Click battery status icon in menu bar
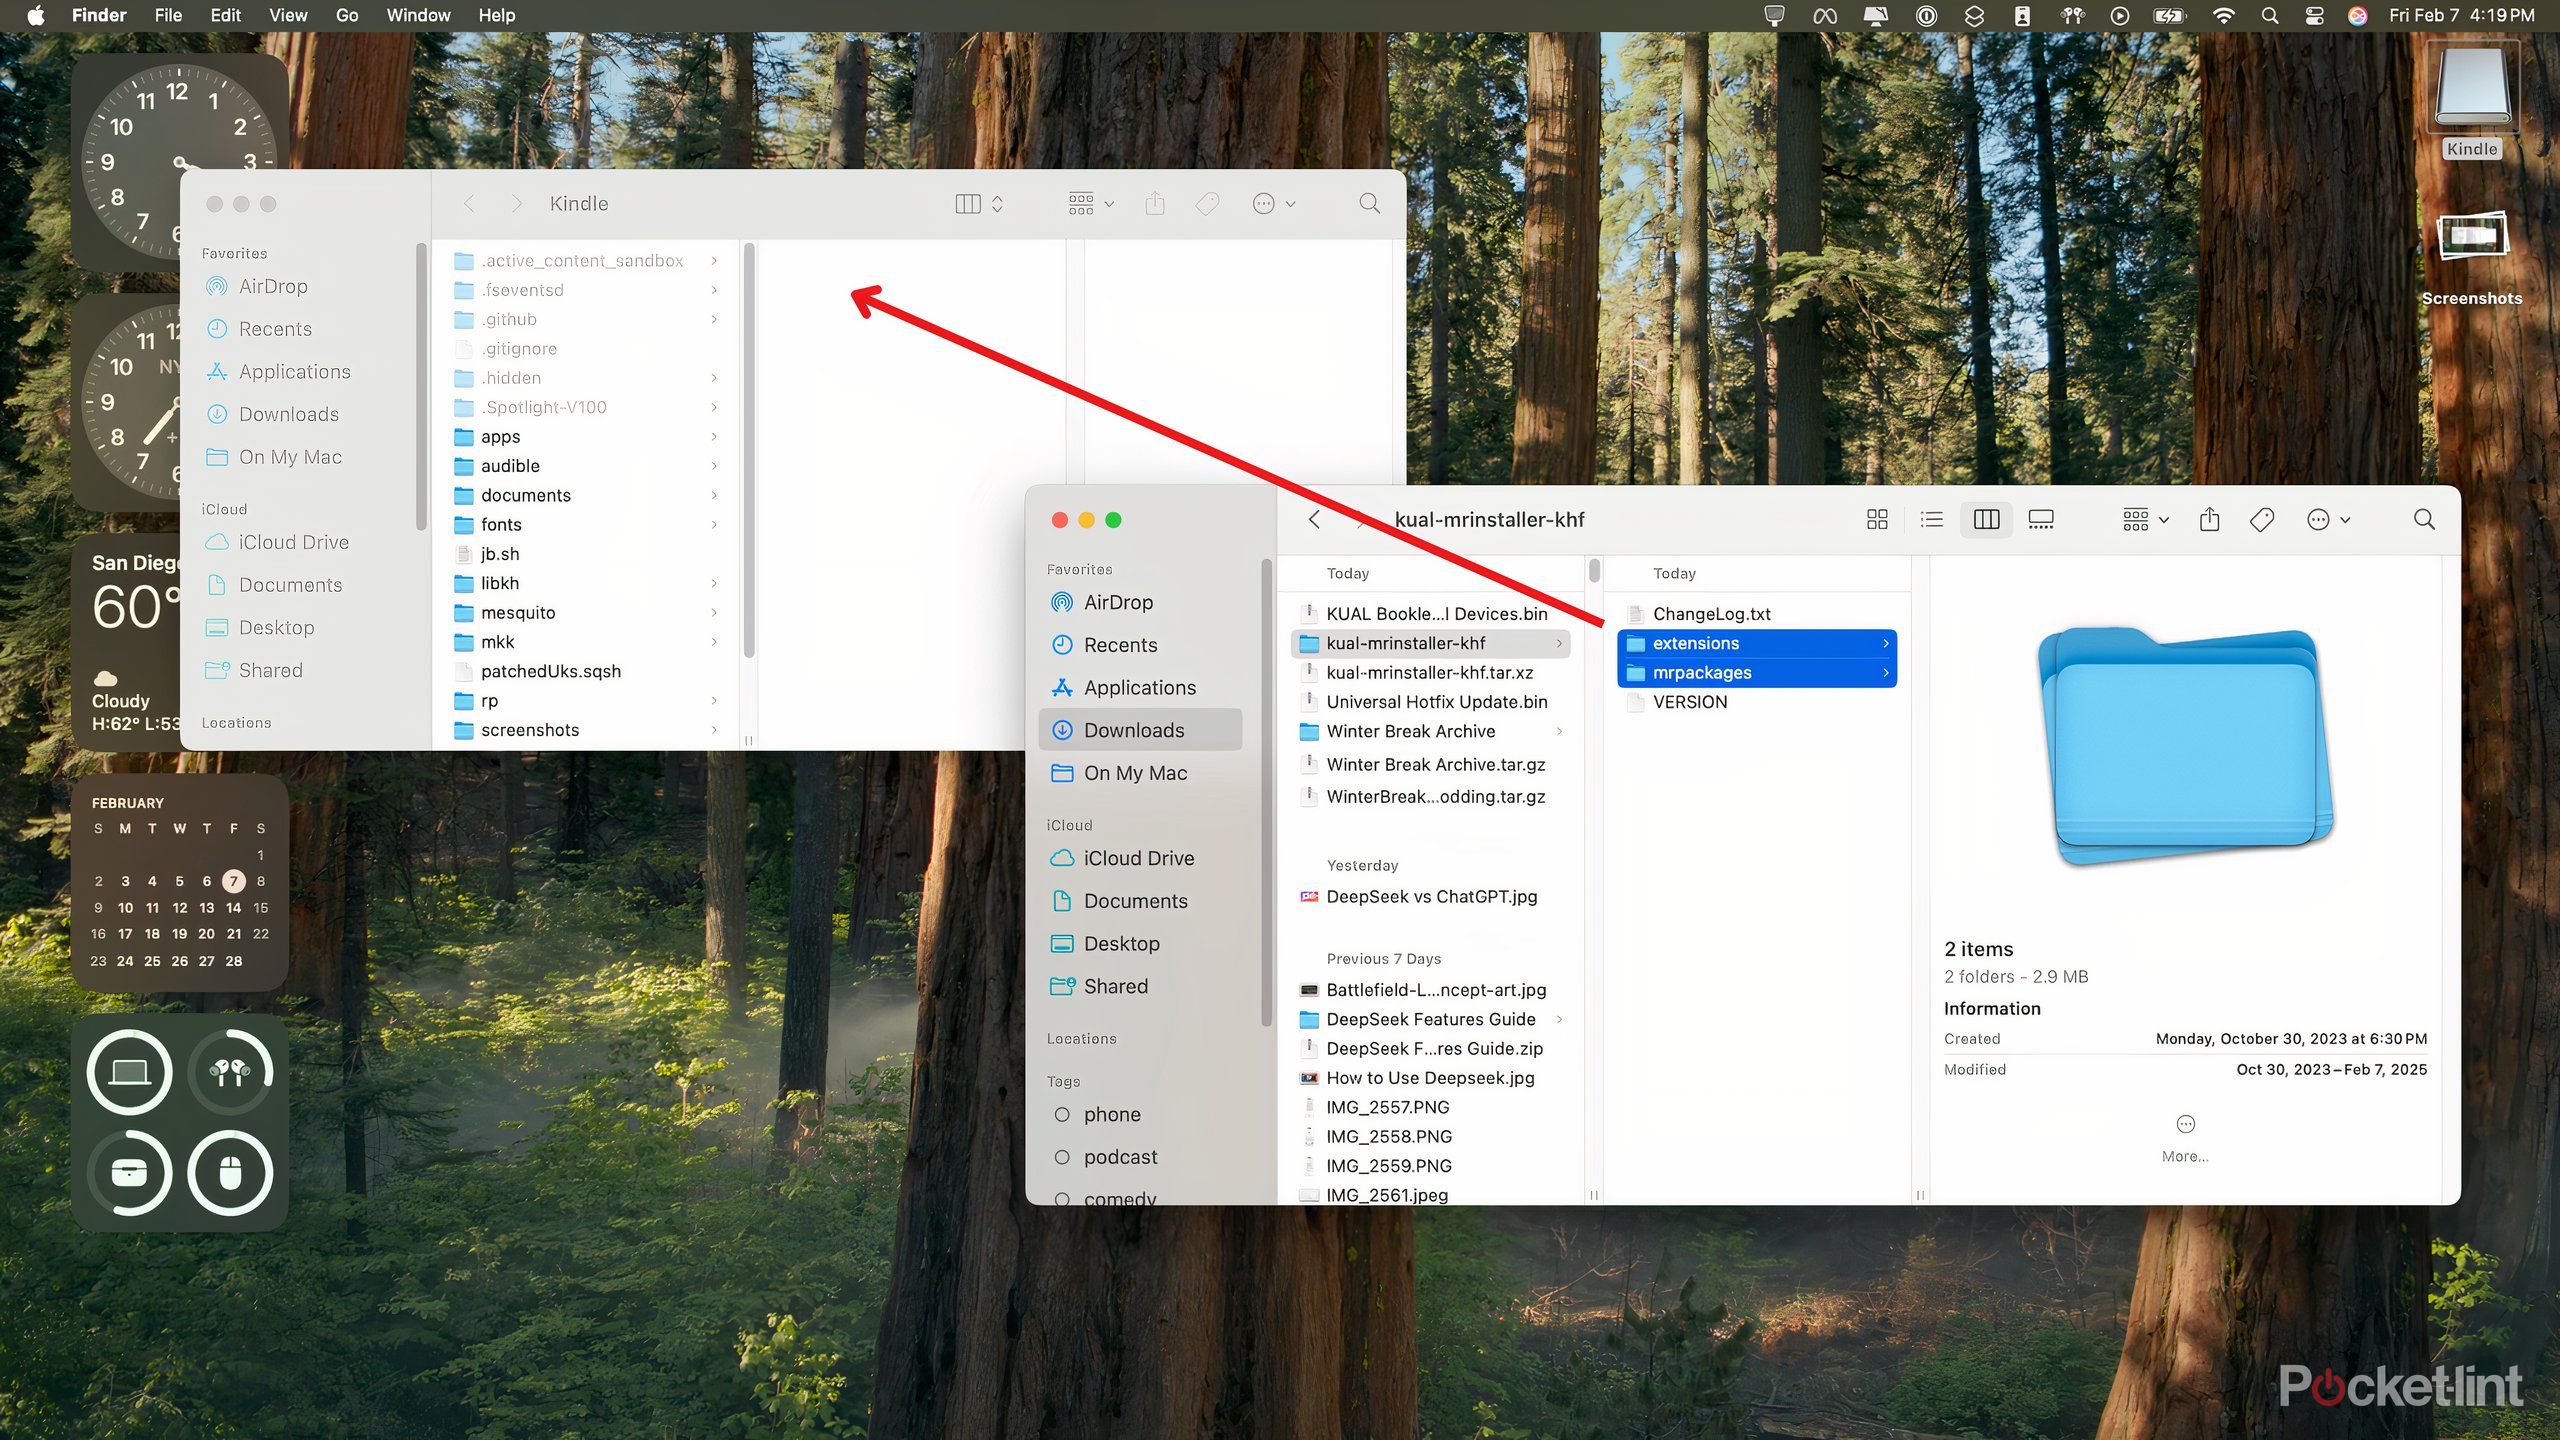This screenshot has width=2560, height=1440. click(x=2169, y=15)
